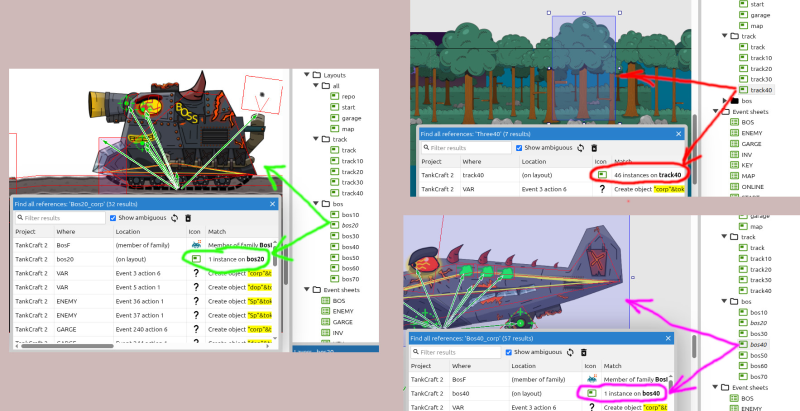Image resolution: width=800 pixels, height=411 pixels.
Task: Collapse the Layouts folder in the project tree
Action: (x=304, y=75)
